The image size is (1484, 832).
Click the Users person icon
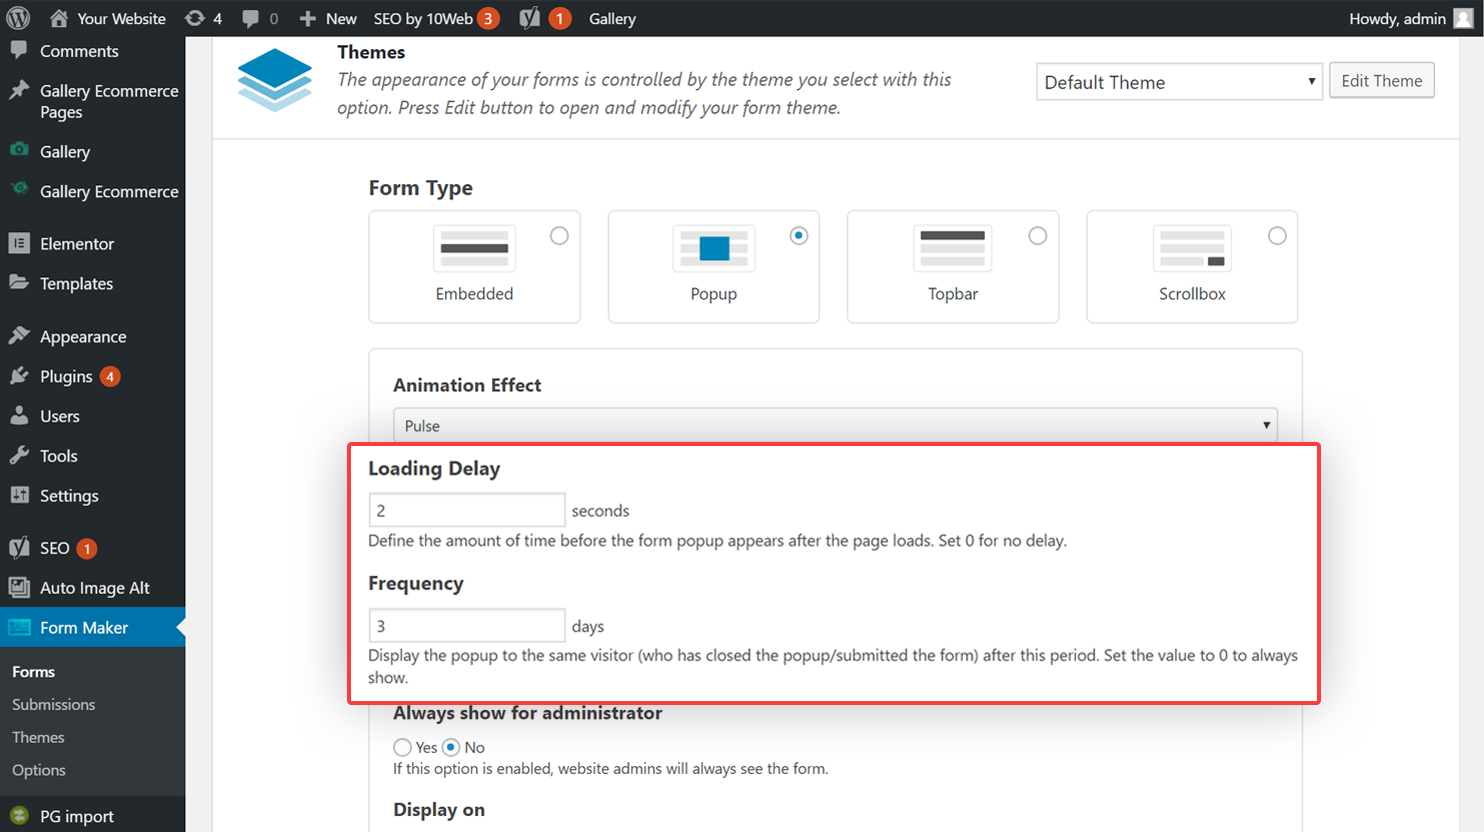point(19,415)
